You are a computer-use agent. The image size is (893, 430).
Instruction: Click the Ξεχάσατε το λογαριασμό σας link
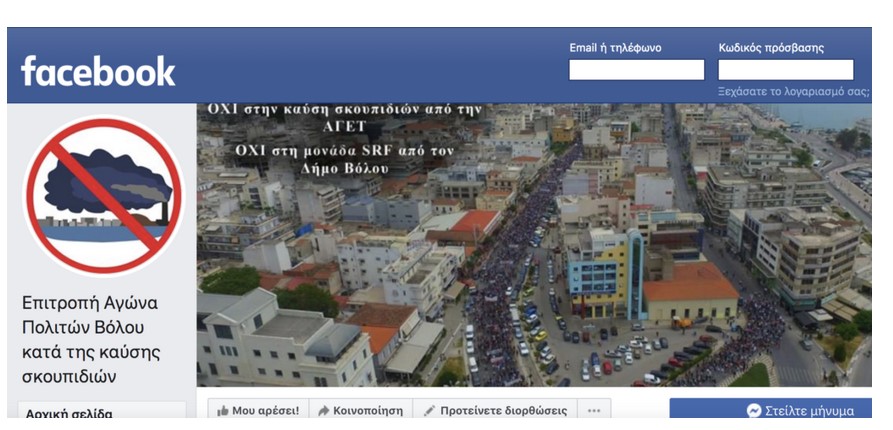tap(793, 92)
